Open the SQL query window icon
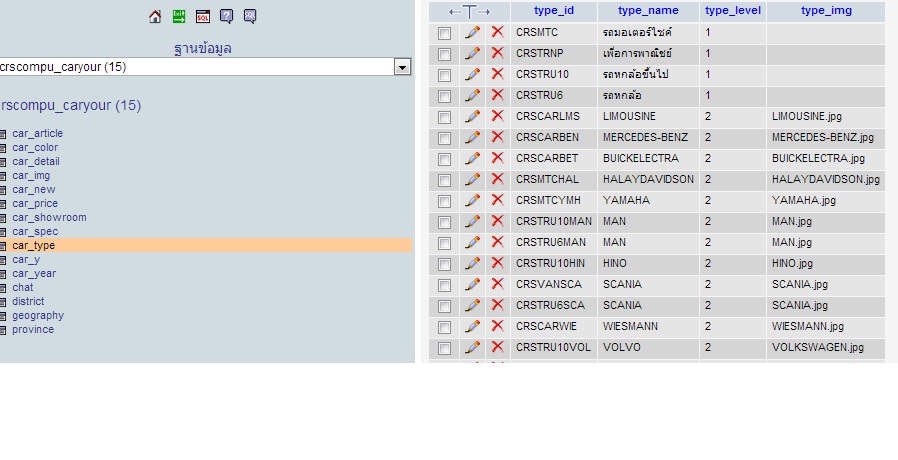898x460 pixels. pyautogui.click(x=203, y=17)
